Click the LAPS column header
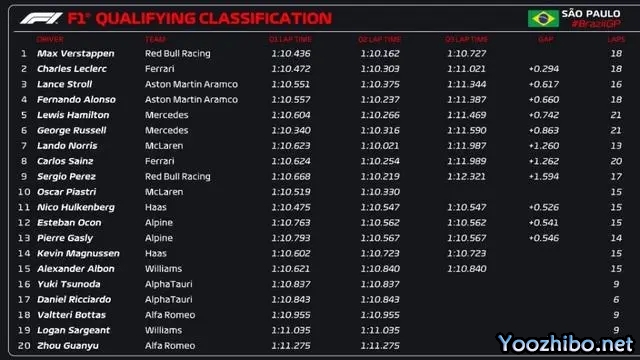The width and height of the screenshot is (640, 360). click(x=616, y=40)
